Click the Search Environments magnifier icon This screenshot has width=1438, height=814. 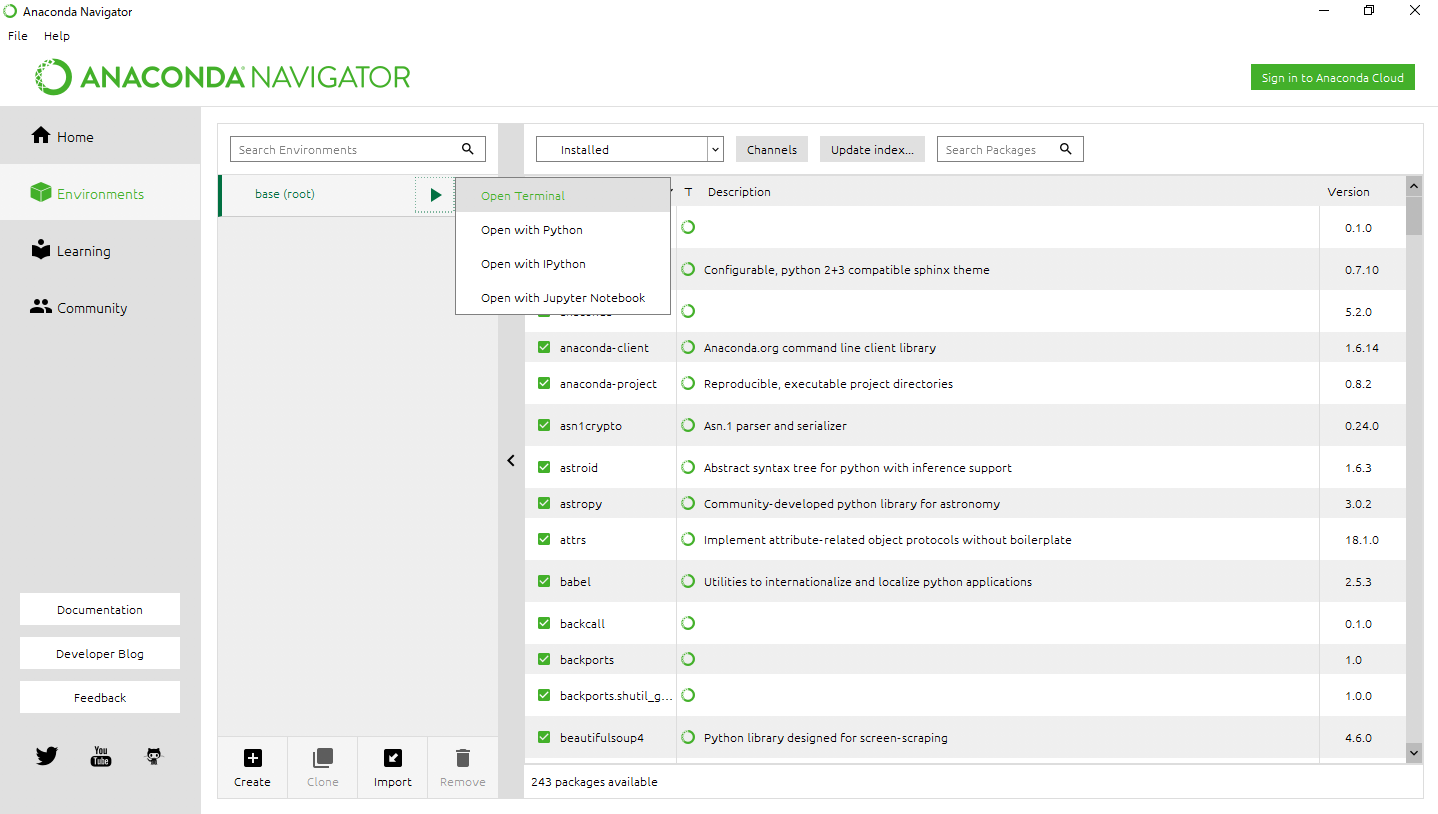pyautogui.click(x=468, y=149)
